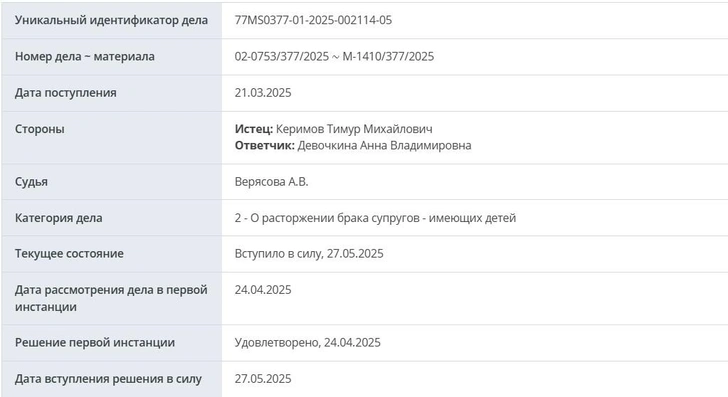Viewport: 728px width, 397px height.
Task: Click the Стороны row label
Action: tap(39, 129)
